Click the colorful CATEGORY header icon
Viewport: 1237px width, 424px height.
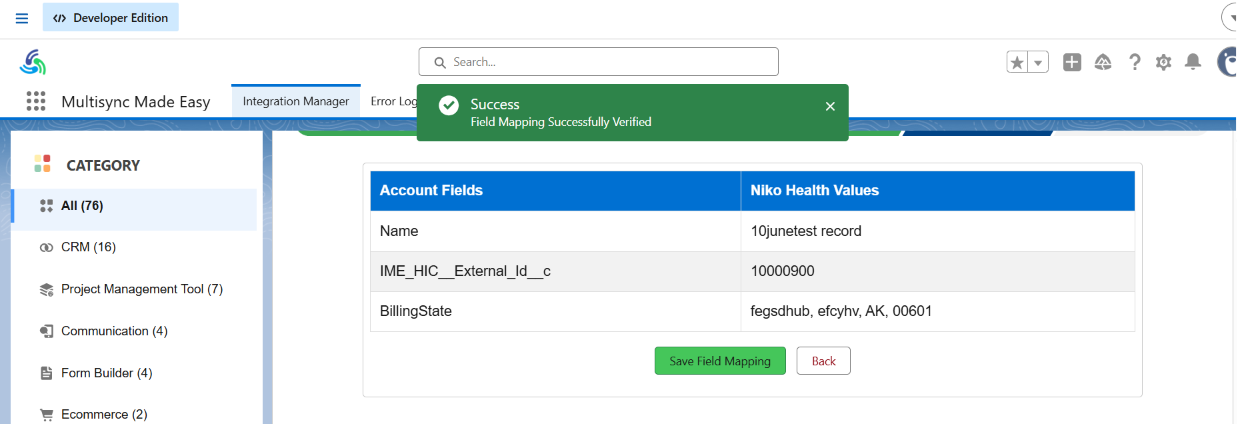(x=42, y=164)
